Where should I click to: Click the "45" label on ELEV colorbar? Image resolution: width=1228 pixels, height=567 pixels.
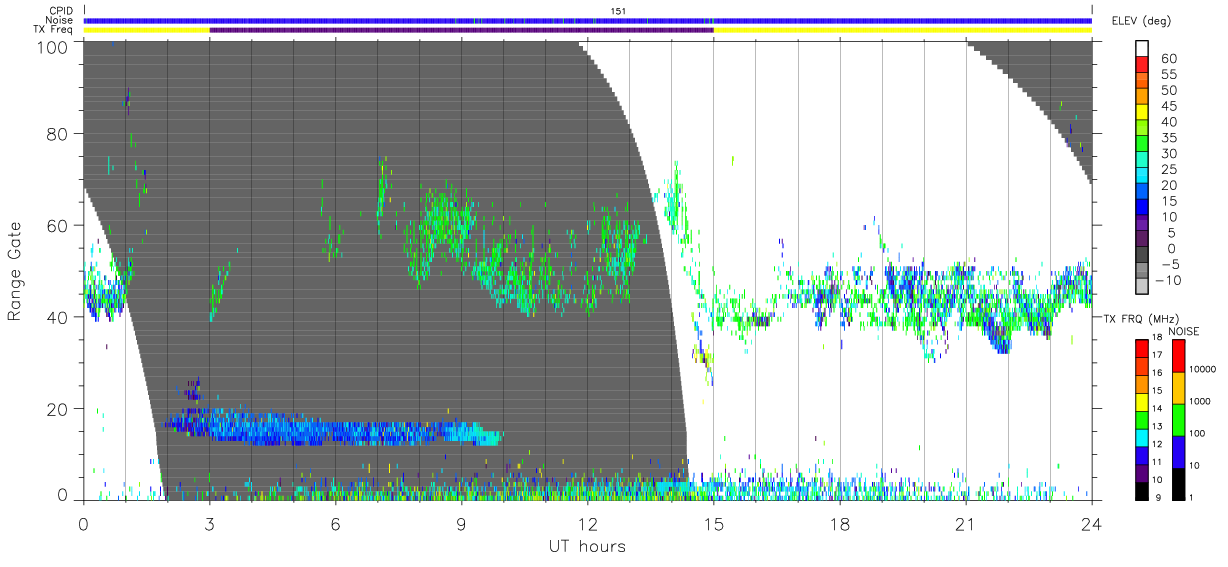[x=1167, y=107]
